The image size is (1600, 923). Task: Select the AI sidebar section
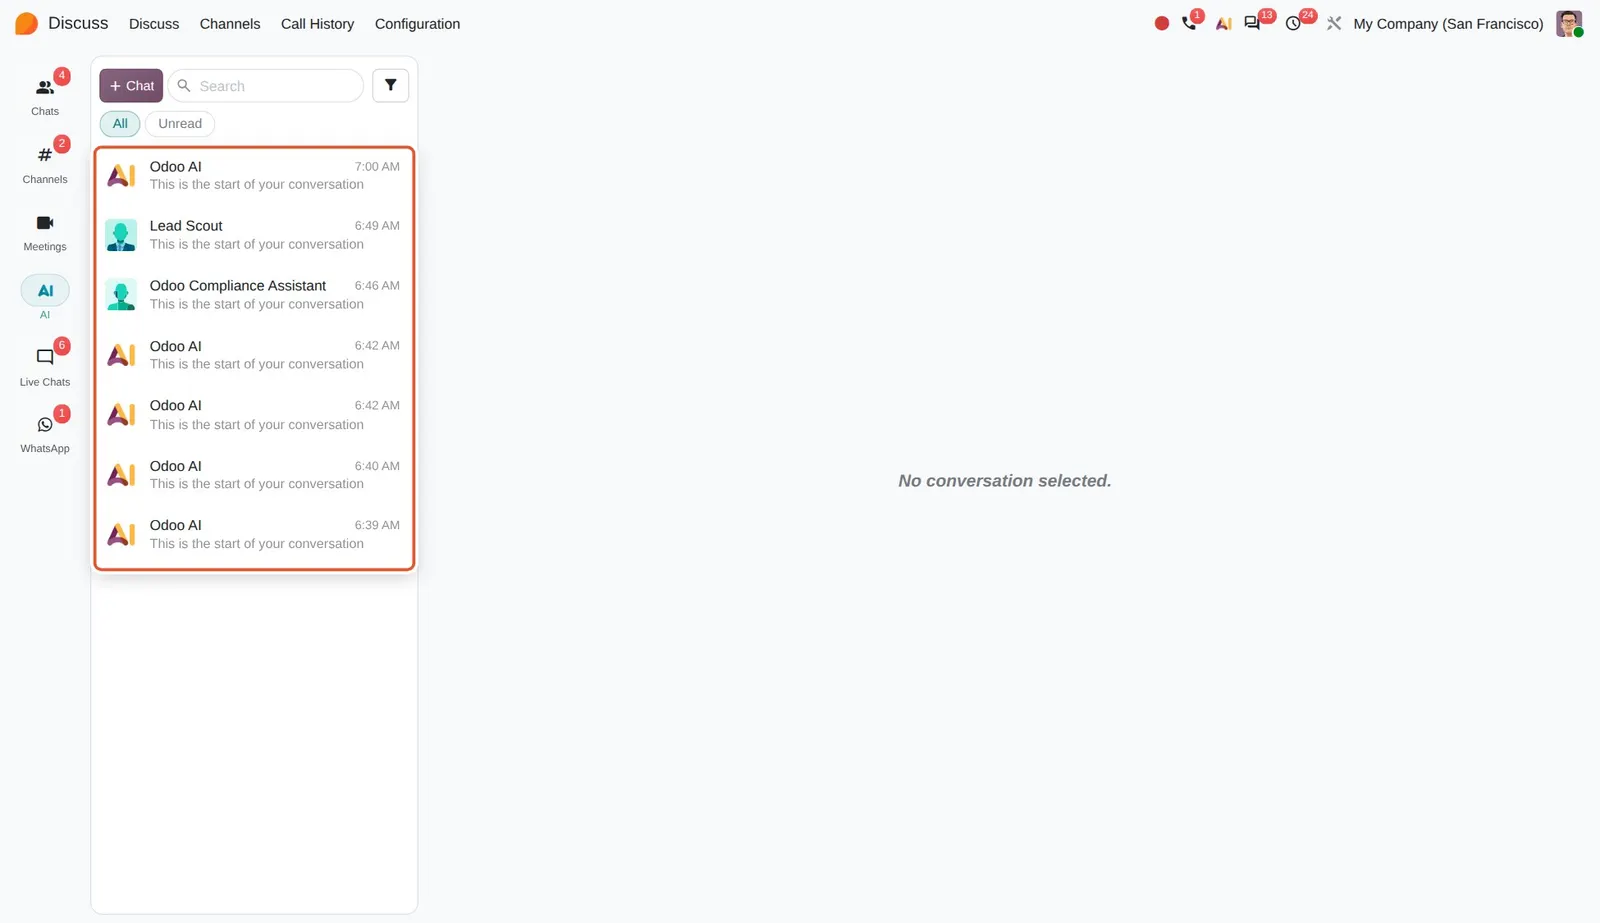pyautogui.click(x=45, y=298)
